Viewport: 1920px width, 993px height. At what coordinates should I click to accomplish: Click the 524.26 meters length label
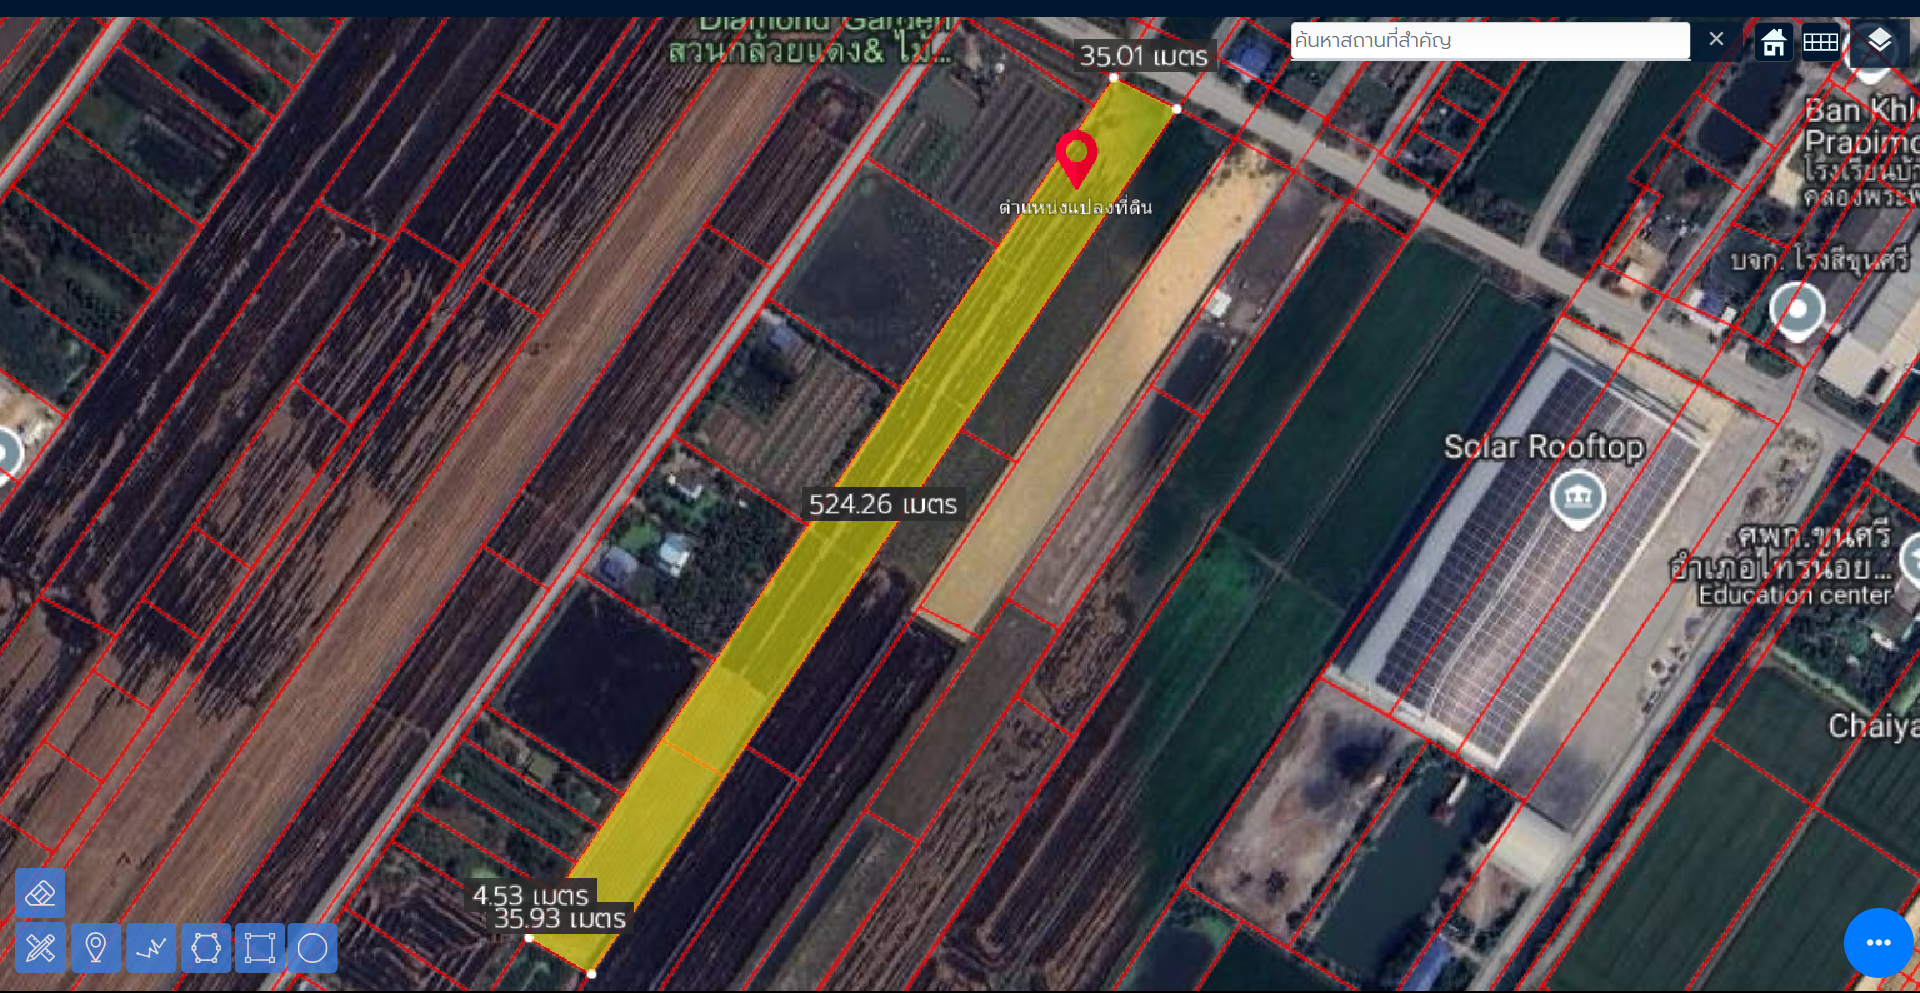click(x=882, y=504)
